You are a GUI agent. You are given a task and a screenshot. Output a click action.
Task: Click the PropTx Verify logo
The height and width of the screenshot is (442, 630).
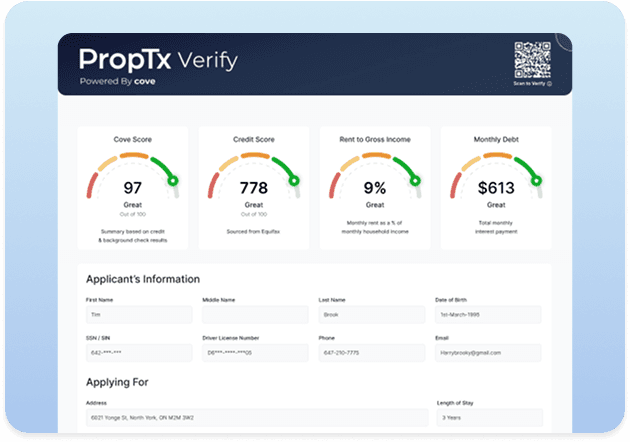158,59
